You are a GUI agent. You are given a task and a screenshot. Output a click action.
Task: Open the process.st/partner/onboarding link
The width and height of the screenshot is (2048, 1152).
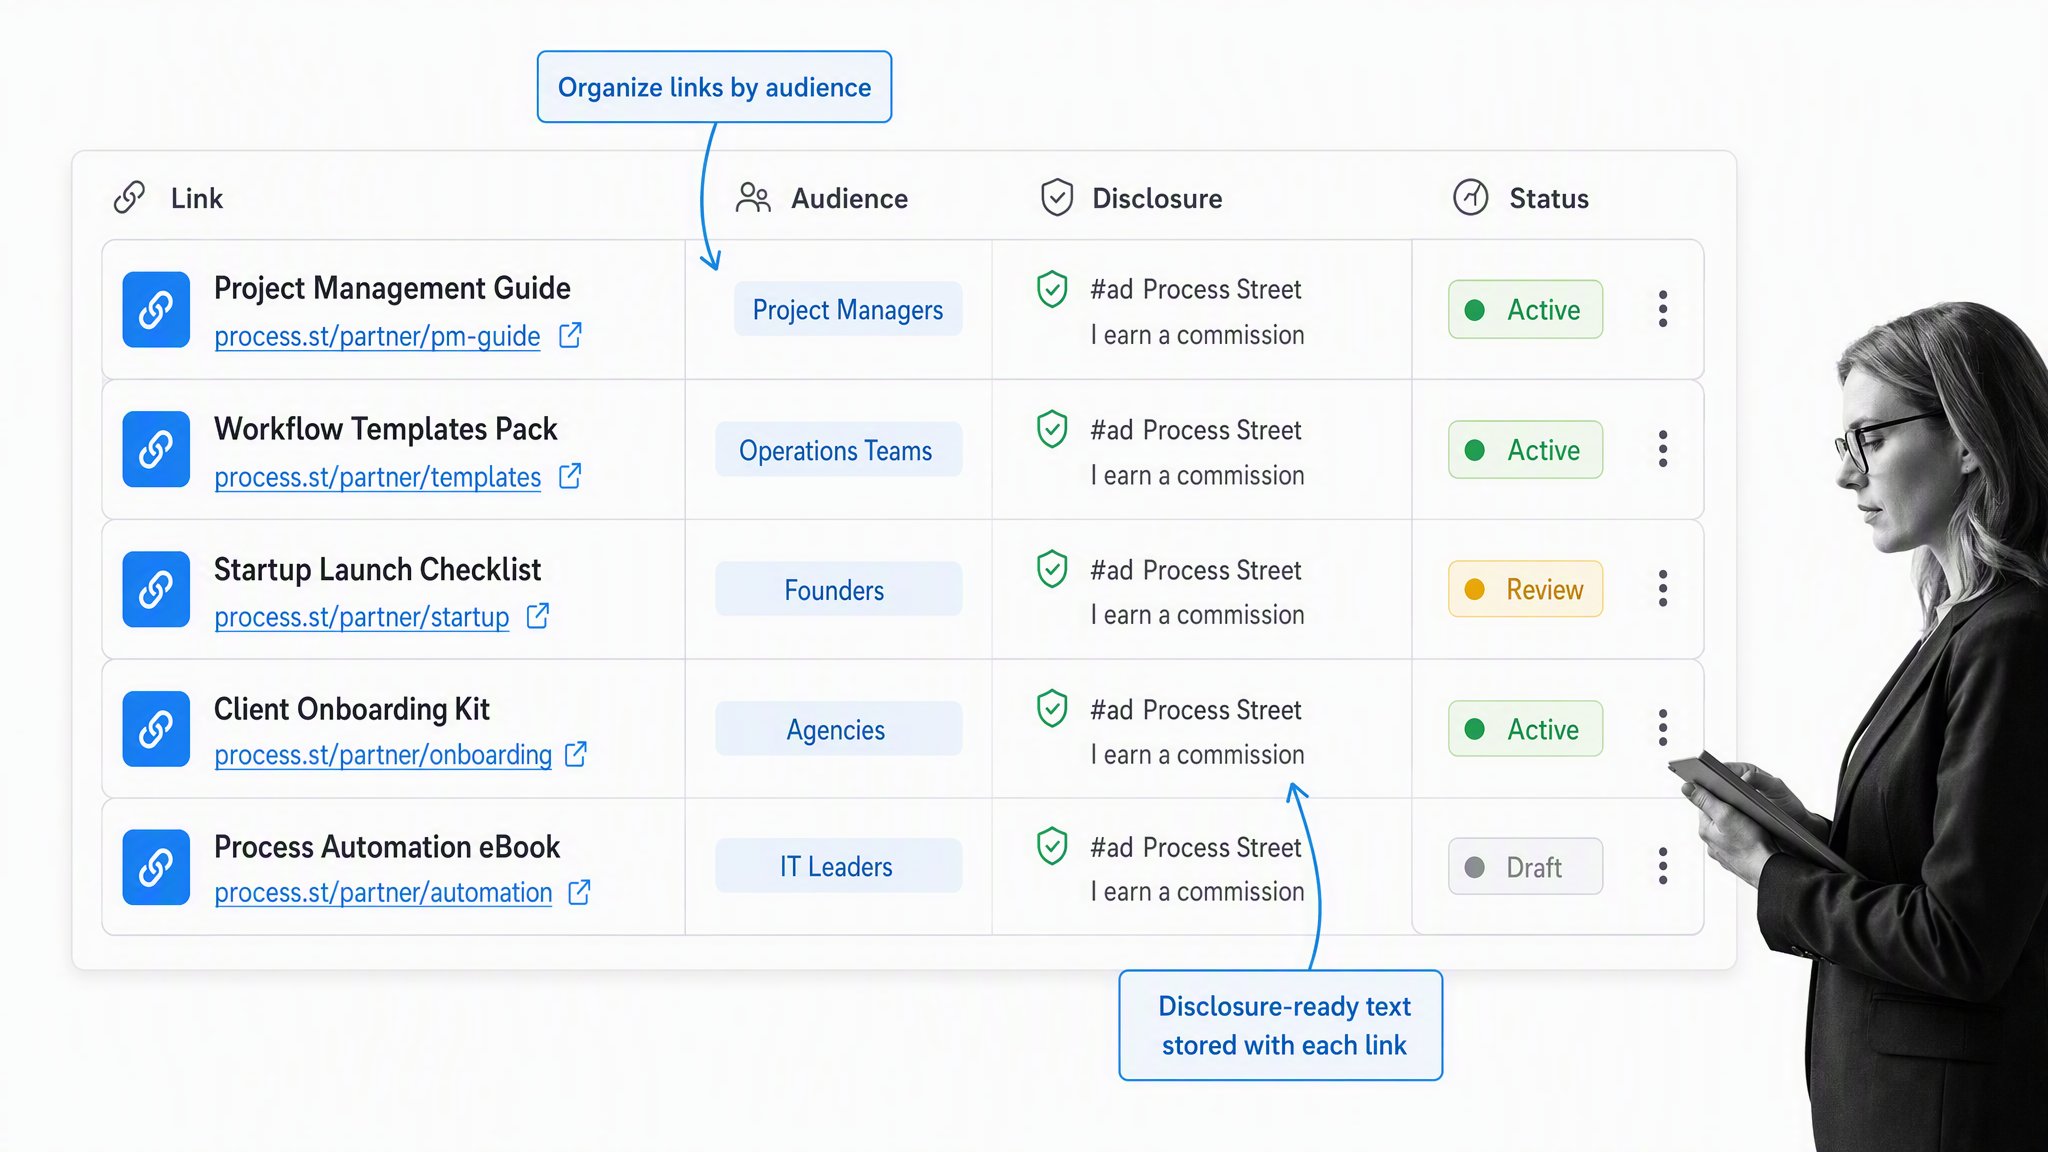[x=383, y=755]
